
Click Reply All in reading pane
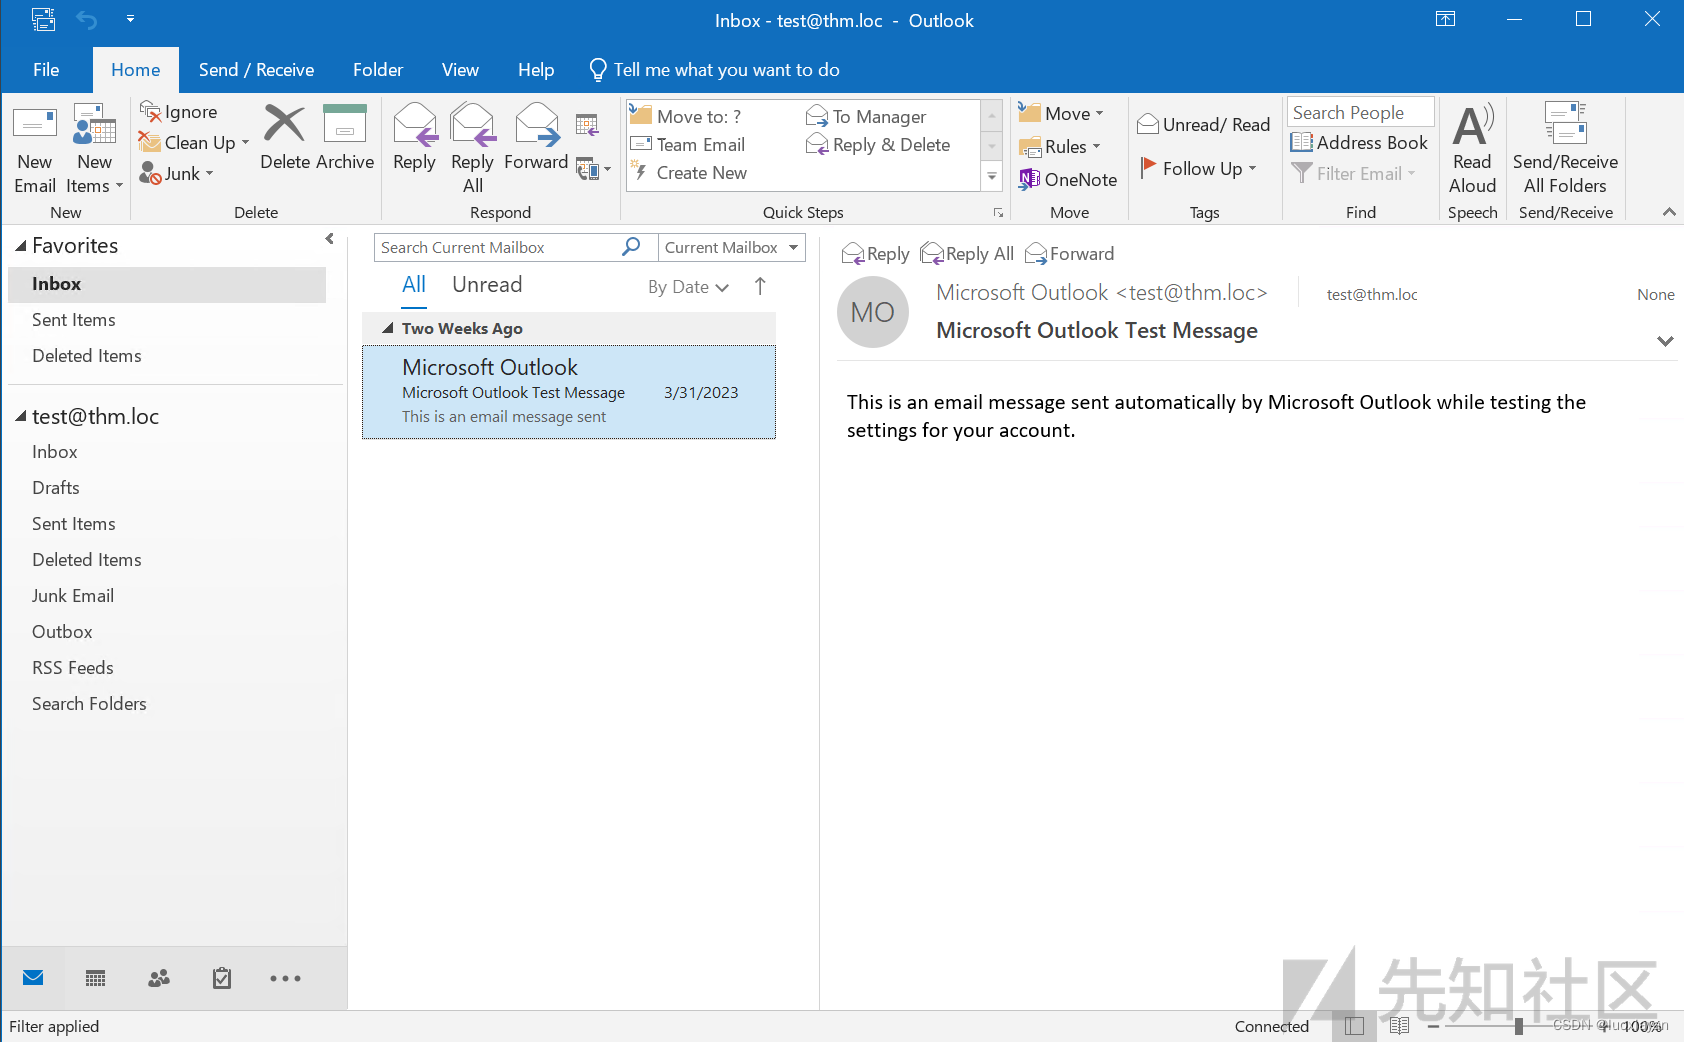coord(967,254)
